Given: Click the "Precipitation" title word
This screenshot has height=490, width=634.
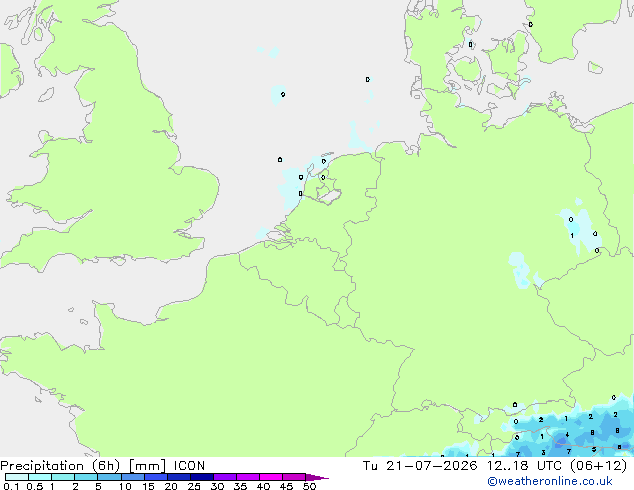Looking at the screenshot, I should pyautogui.click(x=42, y=466).
